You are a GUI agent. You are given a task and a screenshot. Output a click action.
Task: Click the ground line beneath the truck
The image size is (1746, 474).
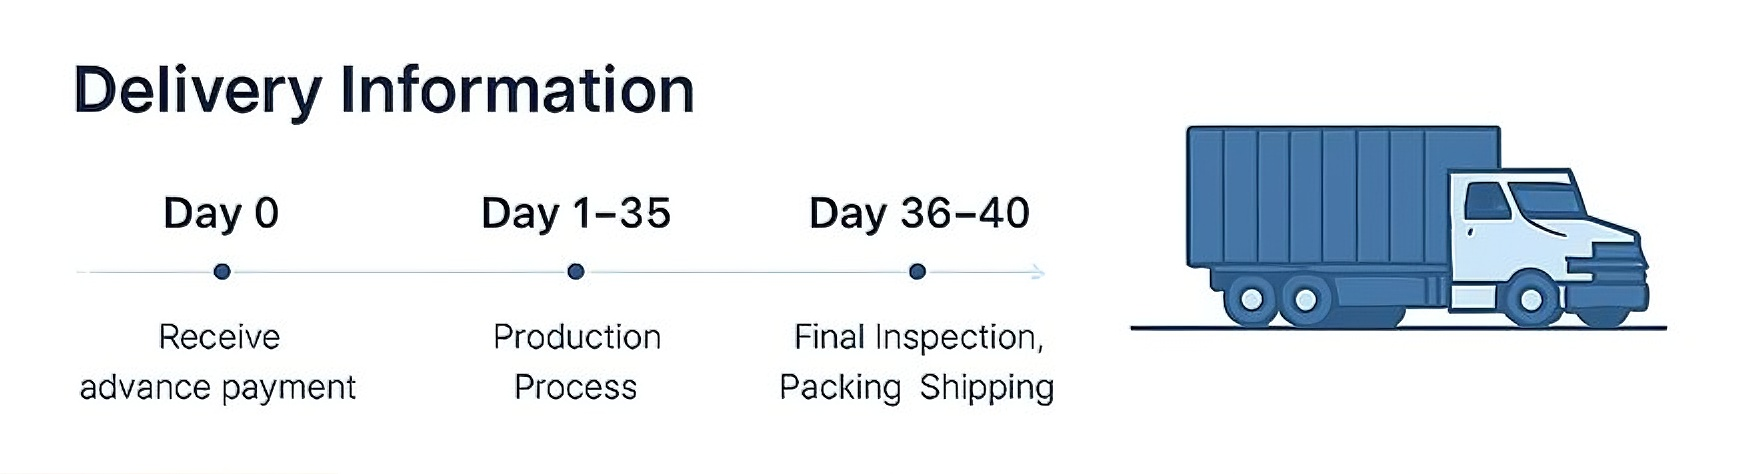pyautogui.click(x=1398, y=328)
